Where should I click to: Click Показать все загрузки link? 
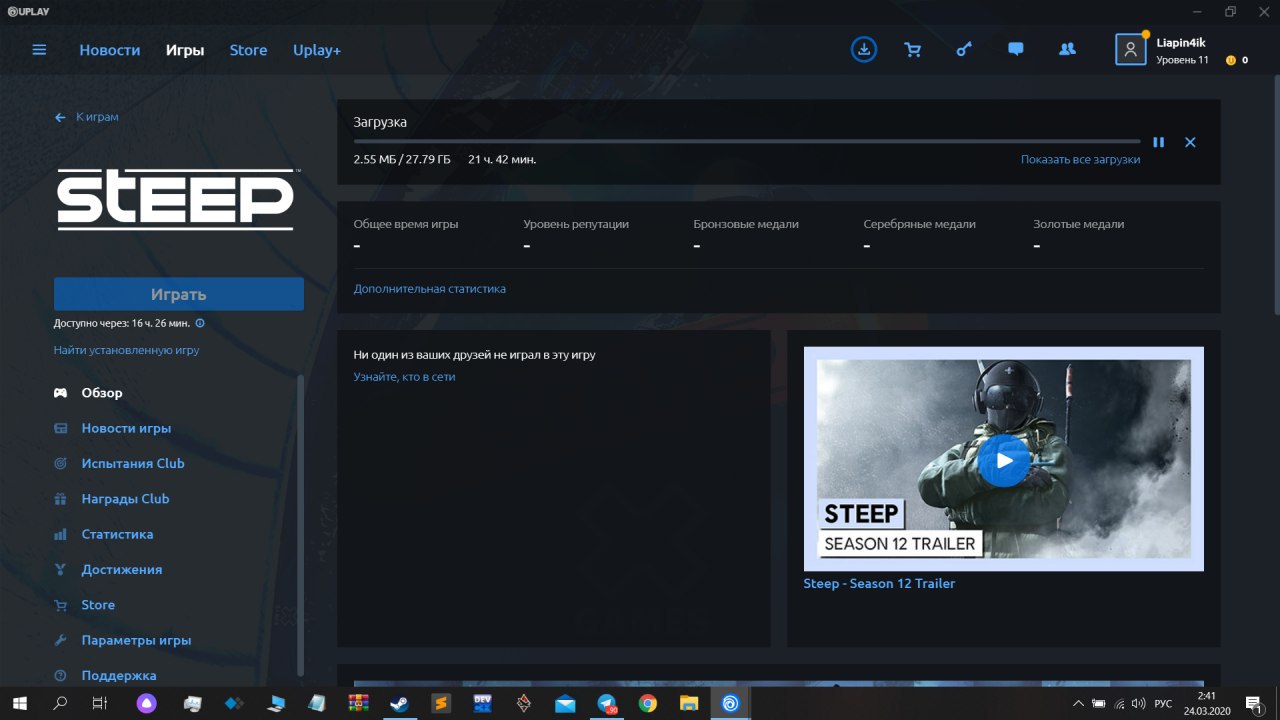[1080, 159]
